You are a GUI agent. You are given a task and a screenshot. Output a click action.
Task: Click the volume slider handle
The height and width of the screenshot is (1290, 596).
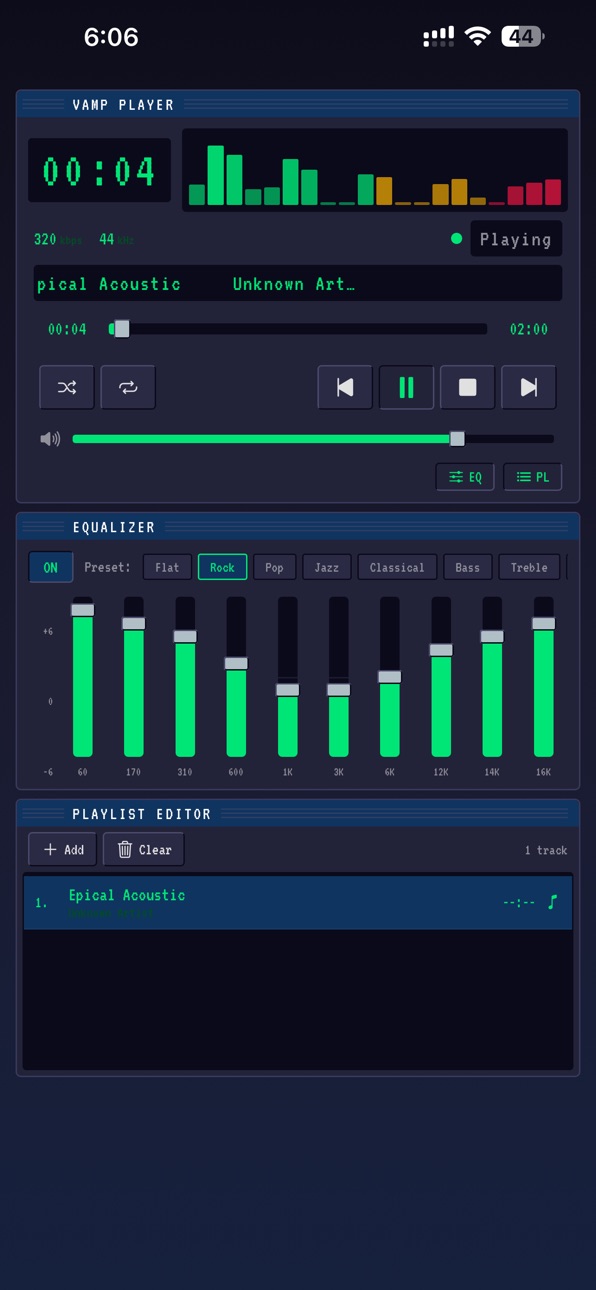(x=457, y=439)
